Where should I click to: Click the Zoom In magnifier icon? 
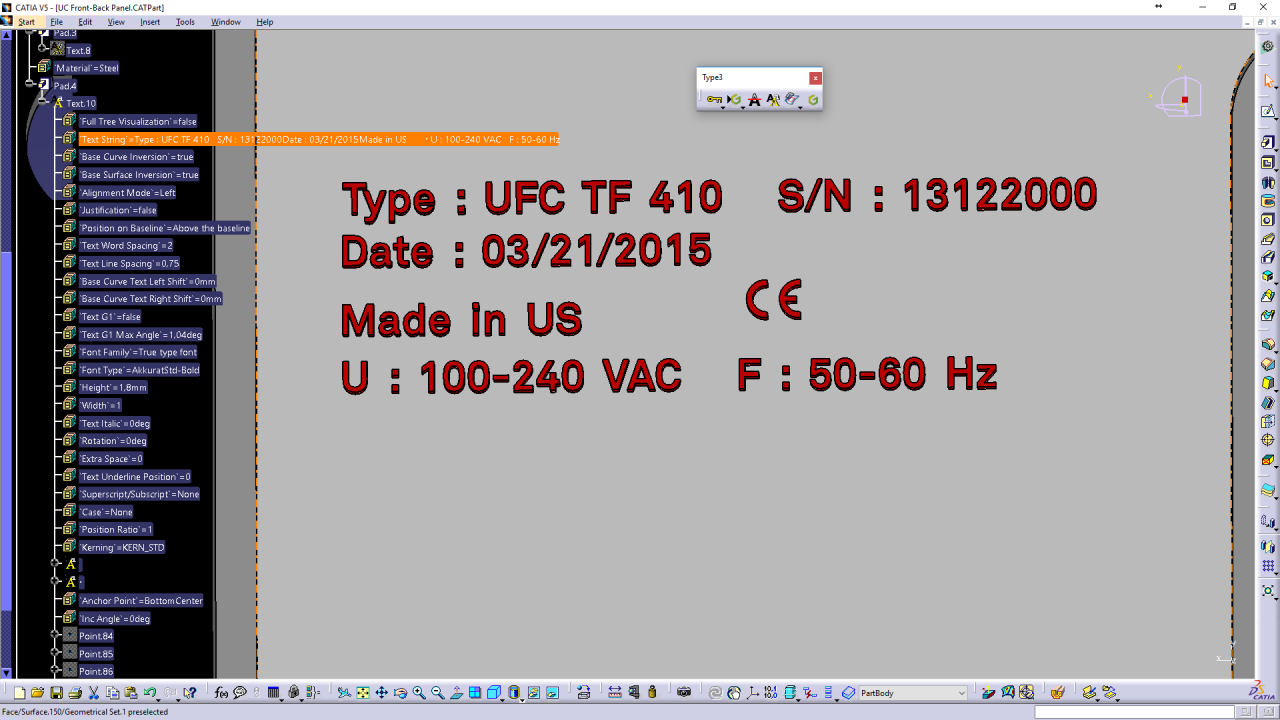(x=420, y=692)
